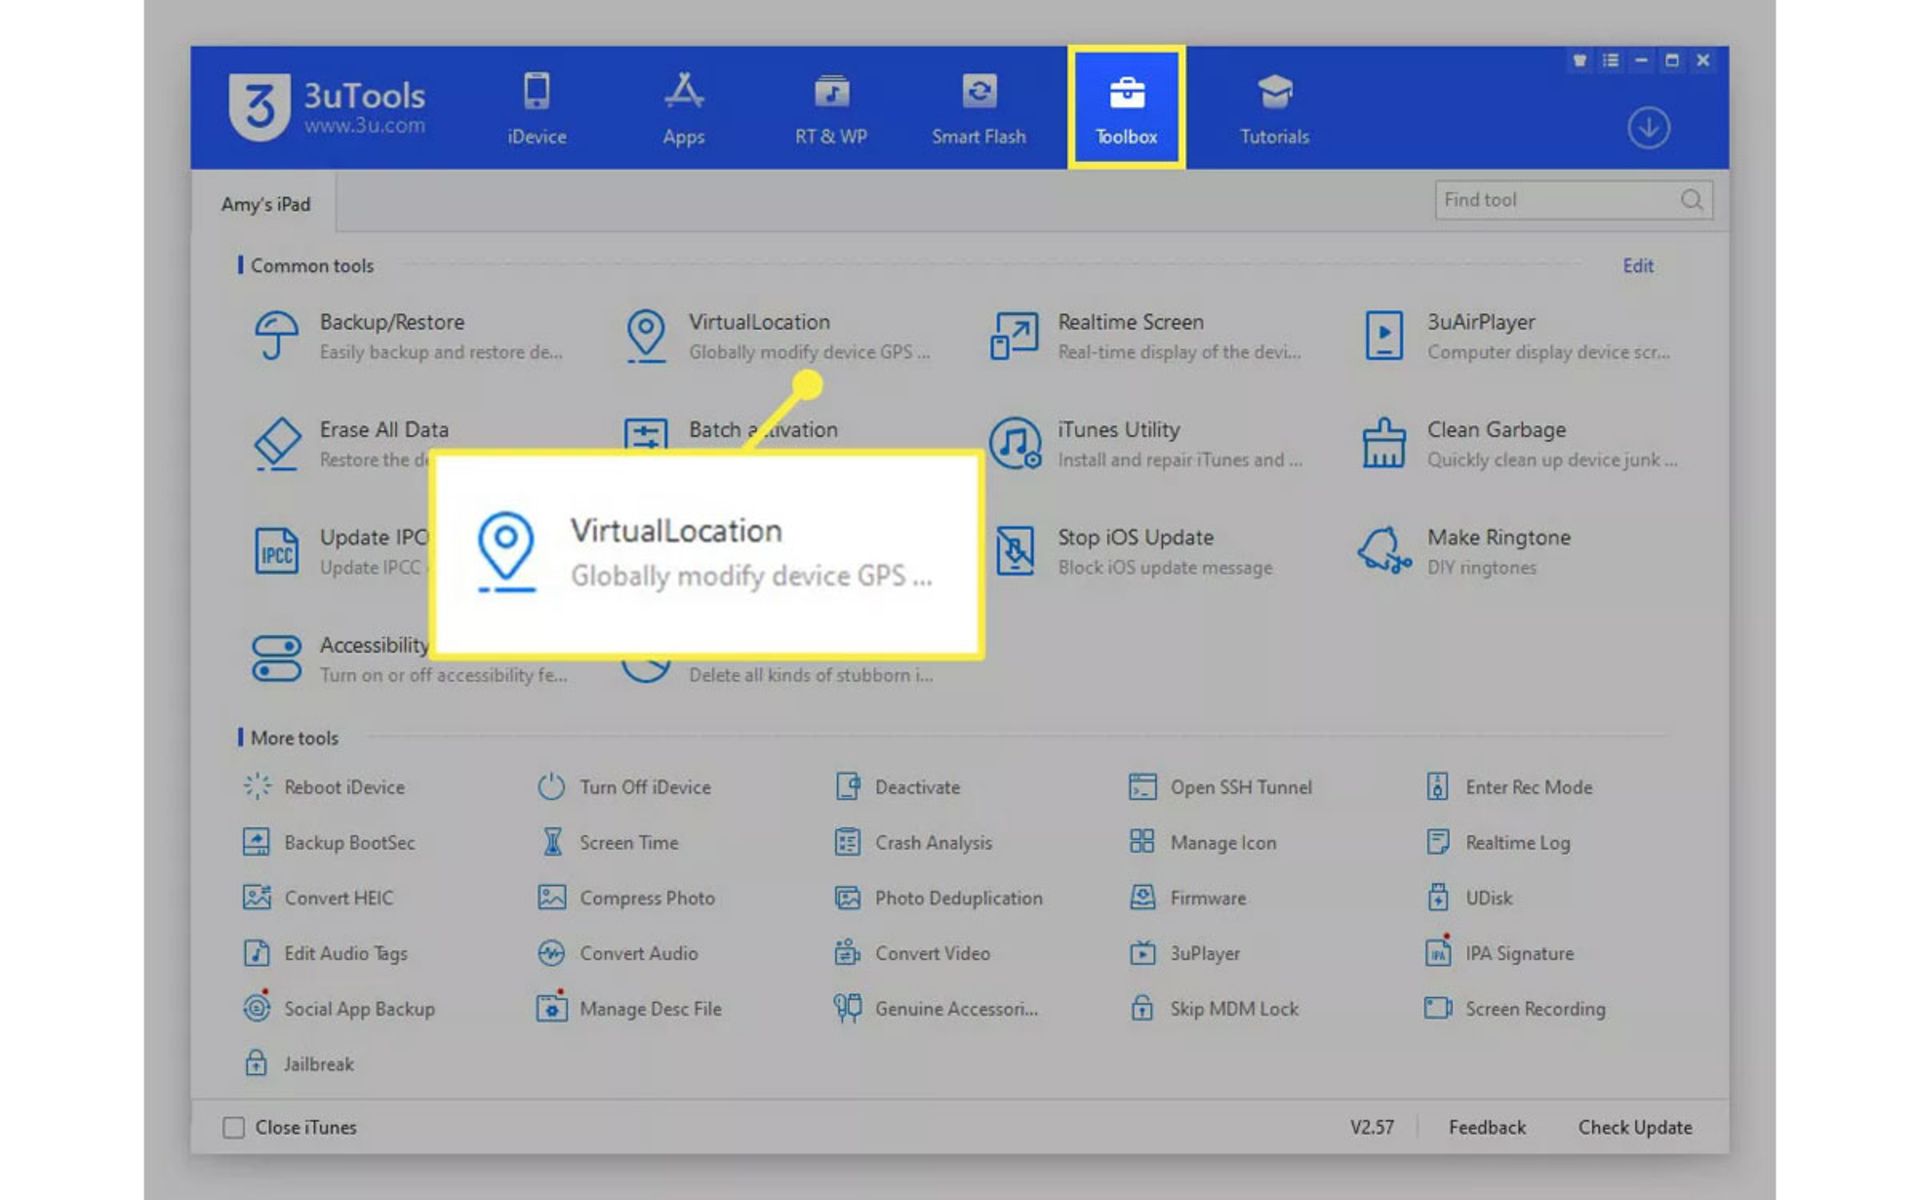Open Edit Audio Tags
Viewport: 1920px width, 1200px height.
325,953
